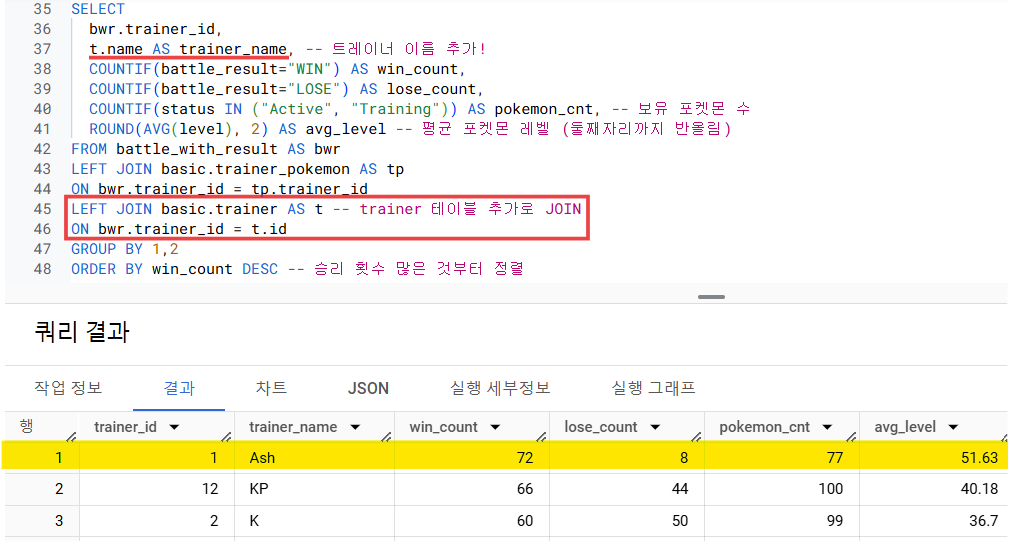
Task: Place cursor on the GROUP BY 1,2 line
Action: pyautogui.click(x=125, y=249)
